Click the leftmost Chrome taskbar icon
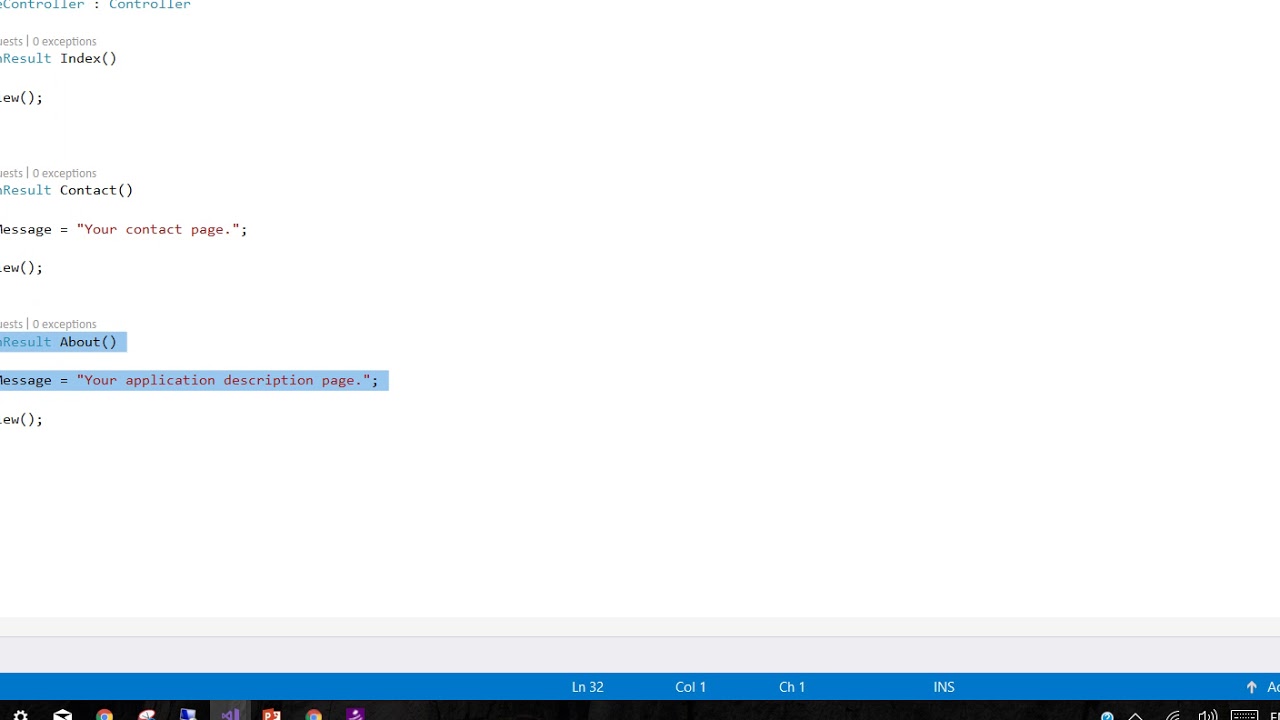 coord(105,714)
